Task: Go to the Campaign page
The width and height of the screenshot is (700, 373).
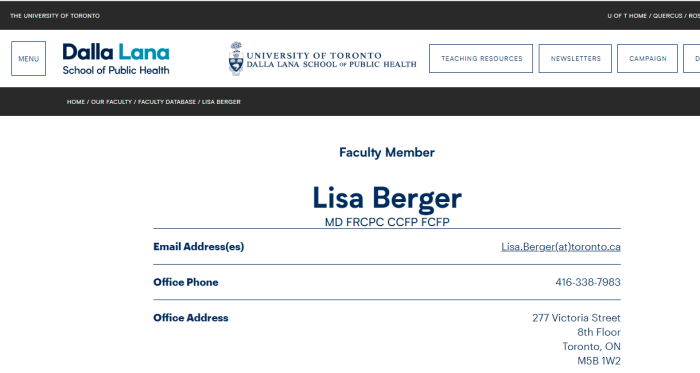Action: pos(647,58)
